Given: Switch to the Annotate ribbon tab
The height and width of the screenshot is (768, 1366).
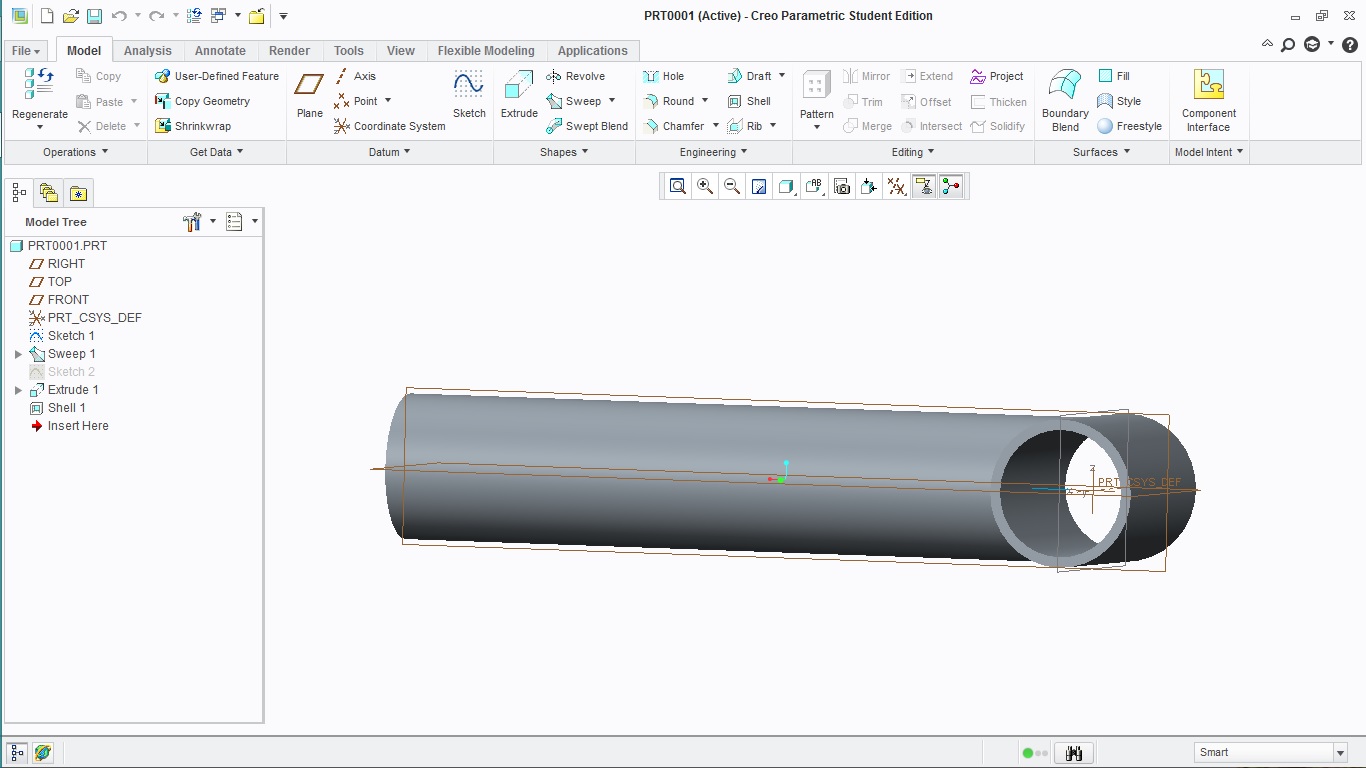Looking at the screenshot, I should click(x=220, y=51).
